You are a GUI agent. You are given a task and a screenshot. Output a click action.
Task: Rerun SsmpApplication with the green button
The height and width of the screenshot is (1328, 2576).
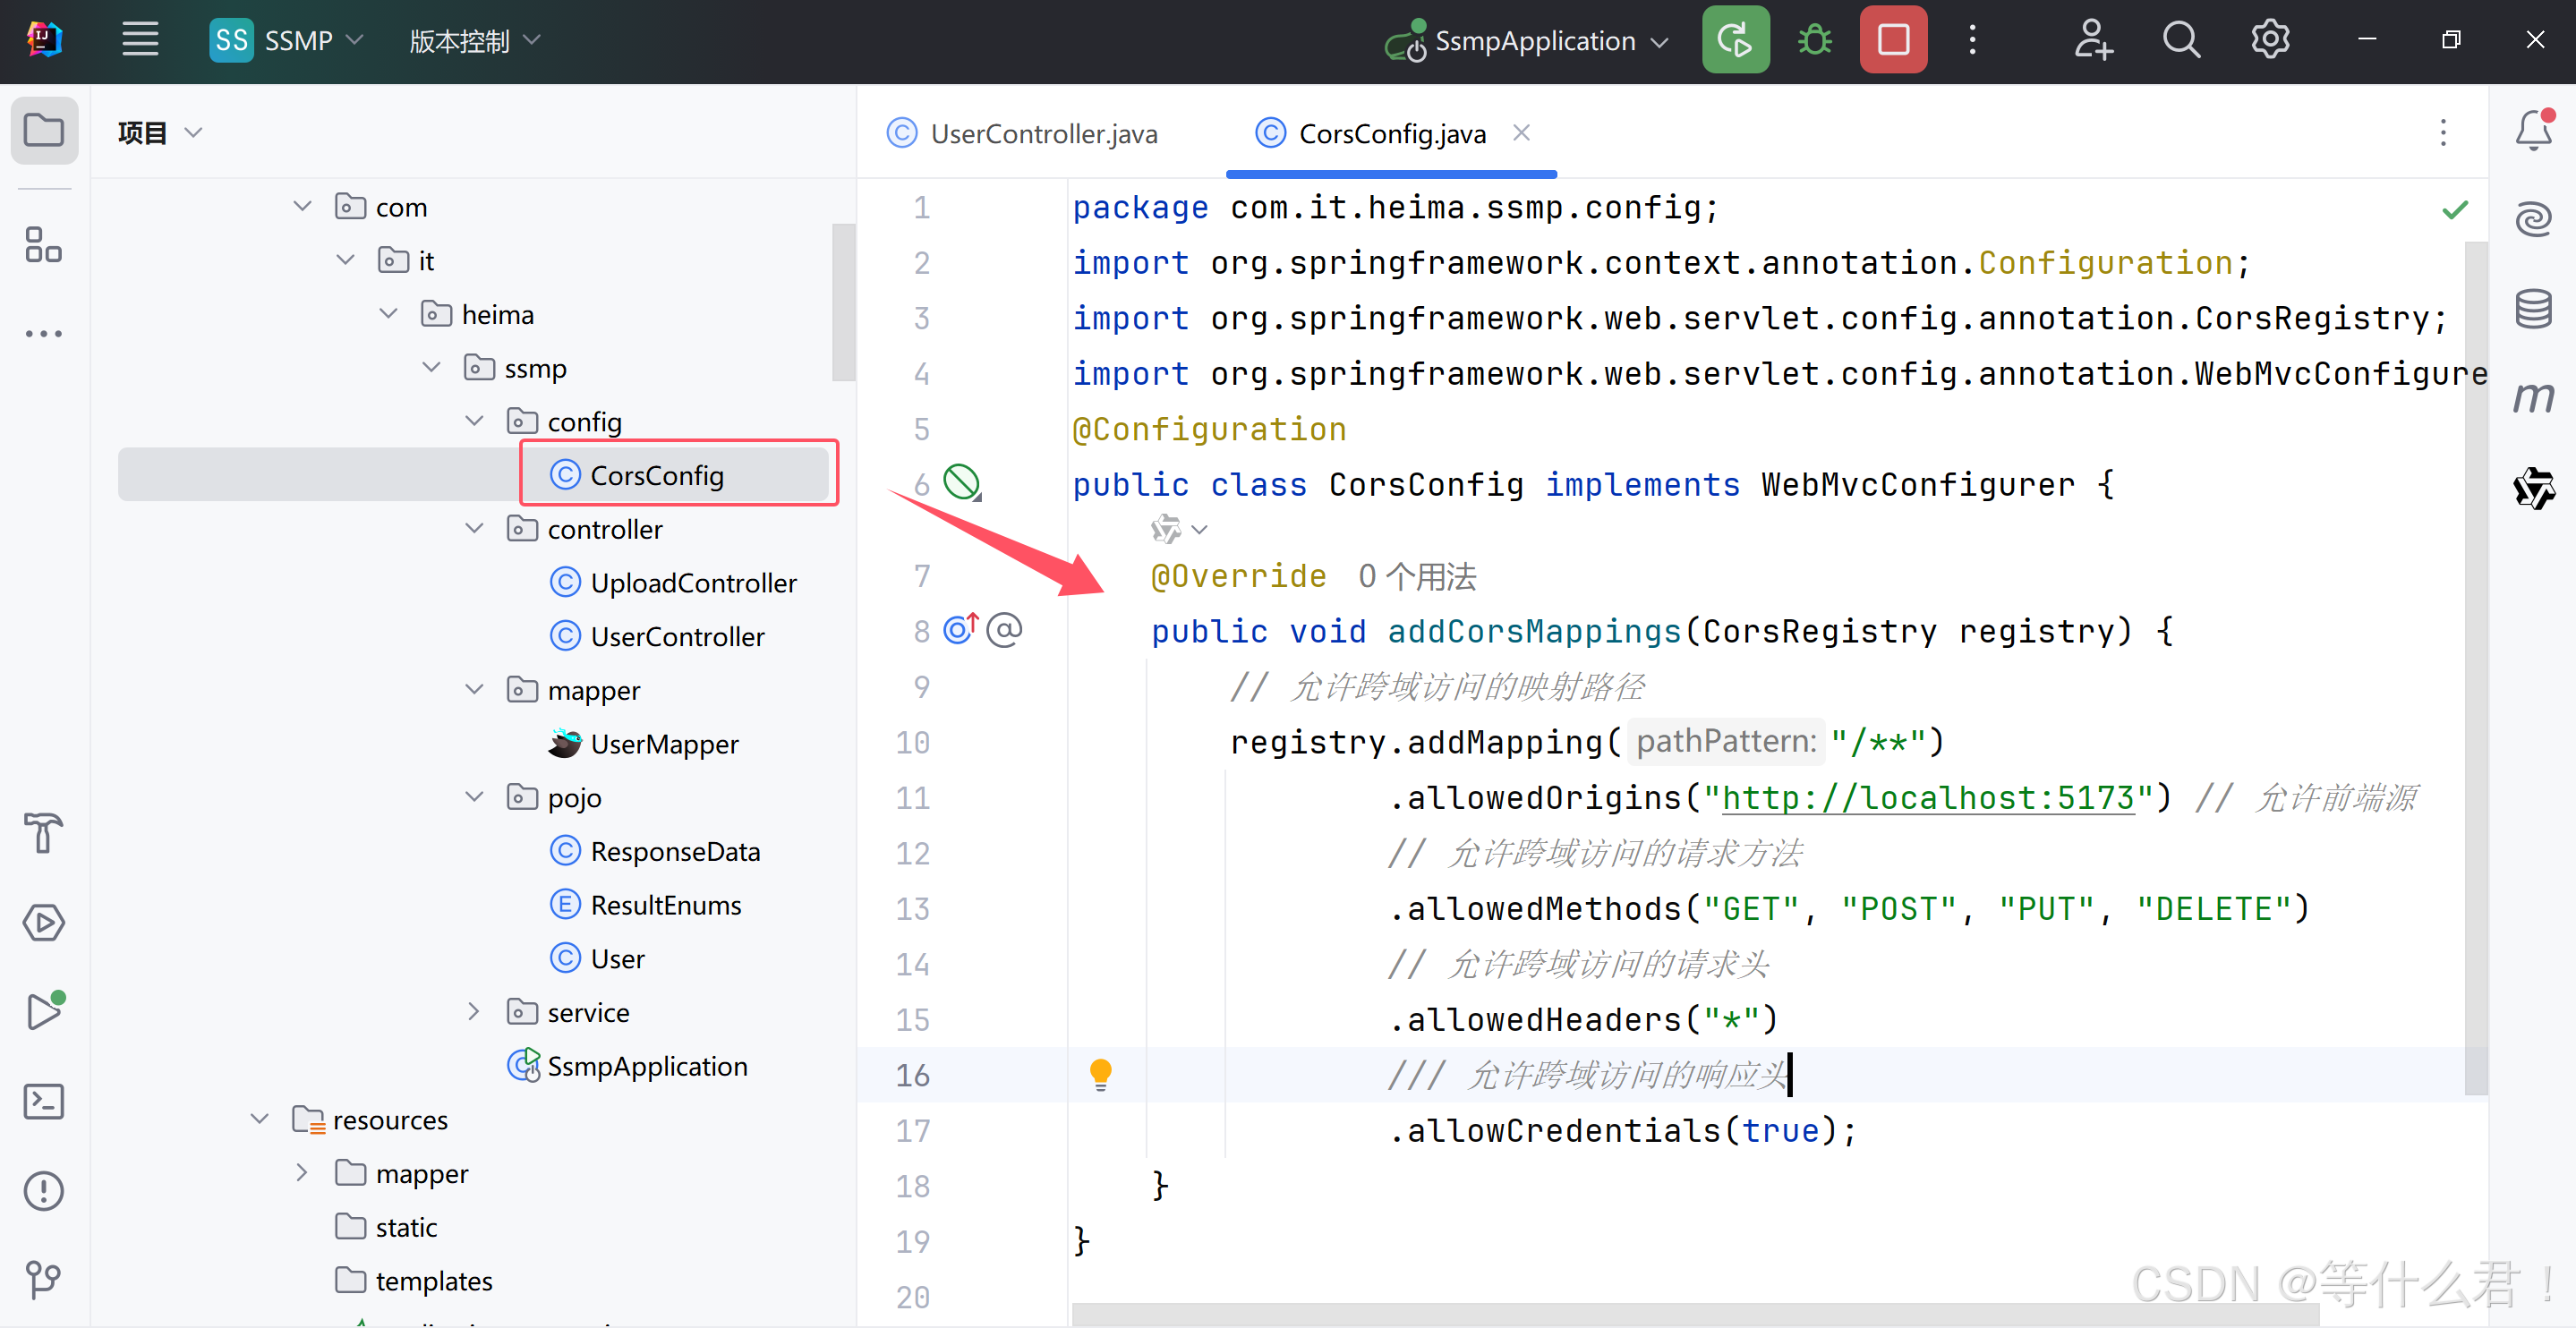point(1735,41)
